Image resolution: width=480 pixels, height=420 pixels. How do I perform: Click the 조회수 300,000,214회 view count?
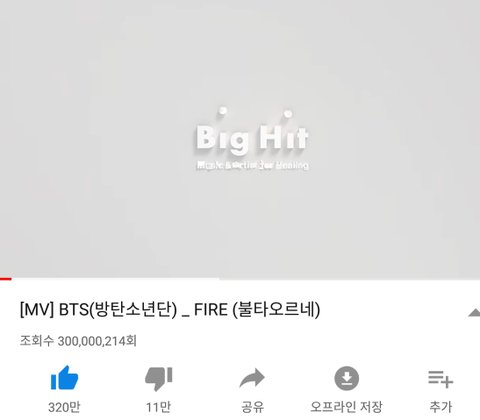(x=78, y=341)
